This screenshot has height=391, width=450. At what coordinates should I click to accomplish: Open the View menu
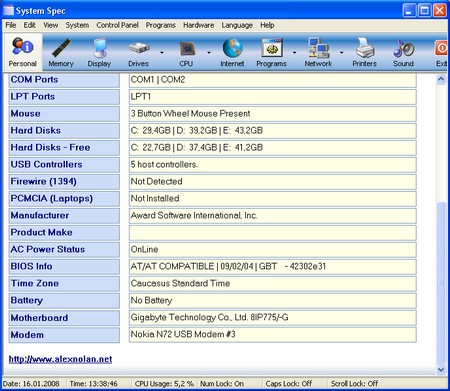pos(50,25)
